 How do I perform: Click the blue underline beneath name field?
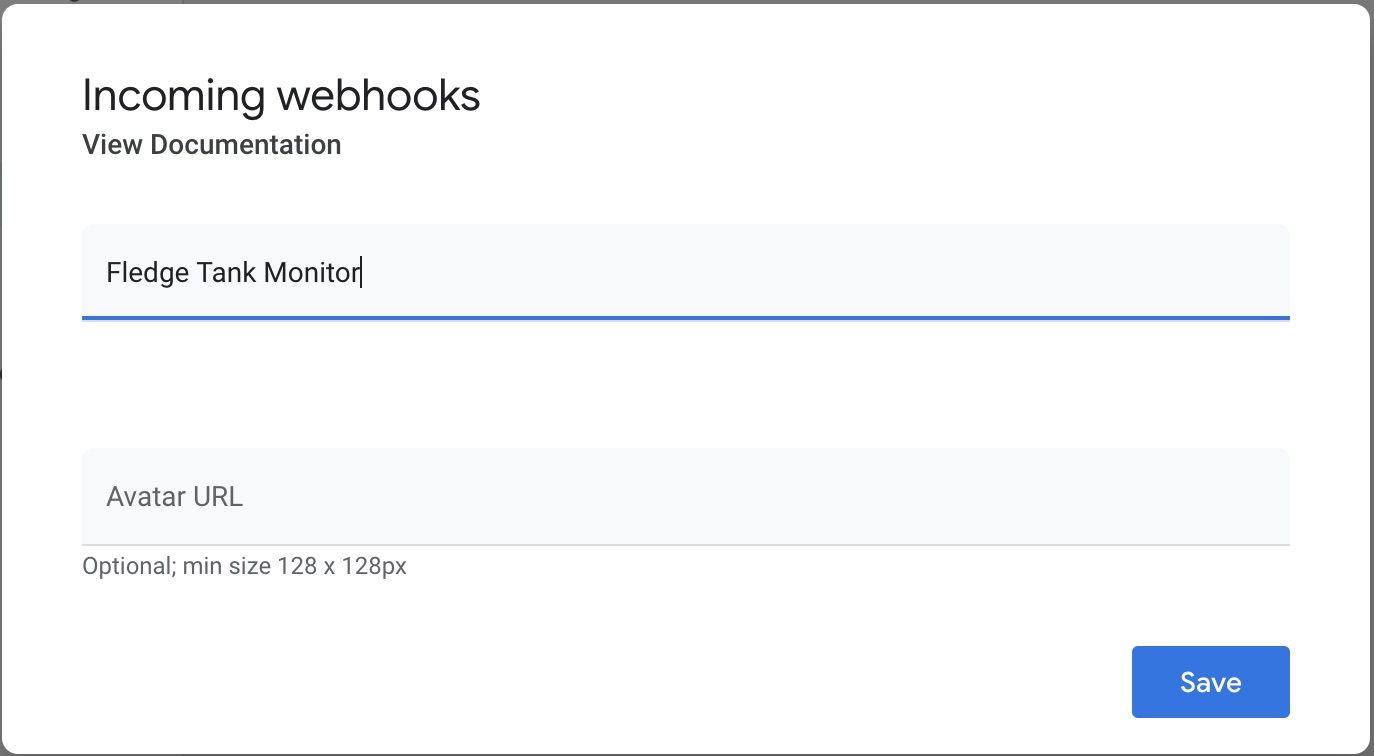pos(685,318)
